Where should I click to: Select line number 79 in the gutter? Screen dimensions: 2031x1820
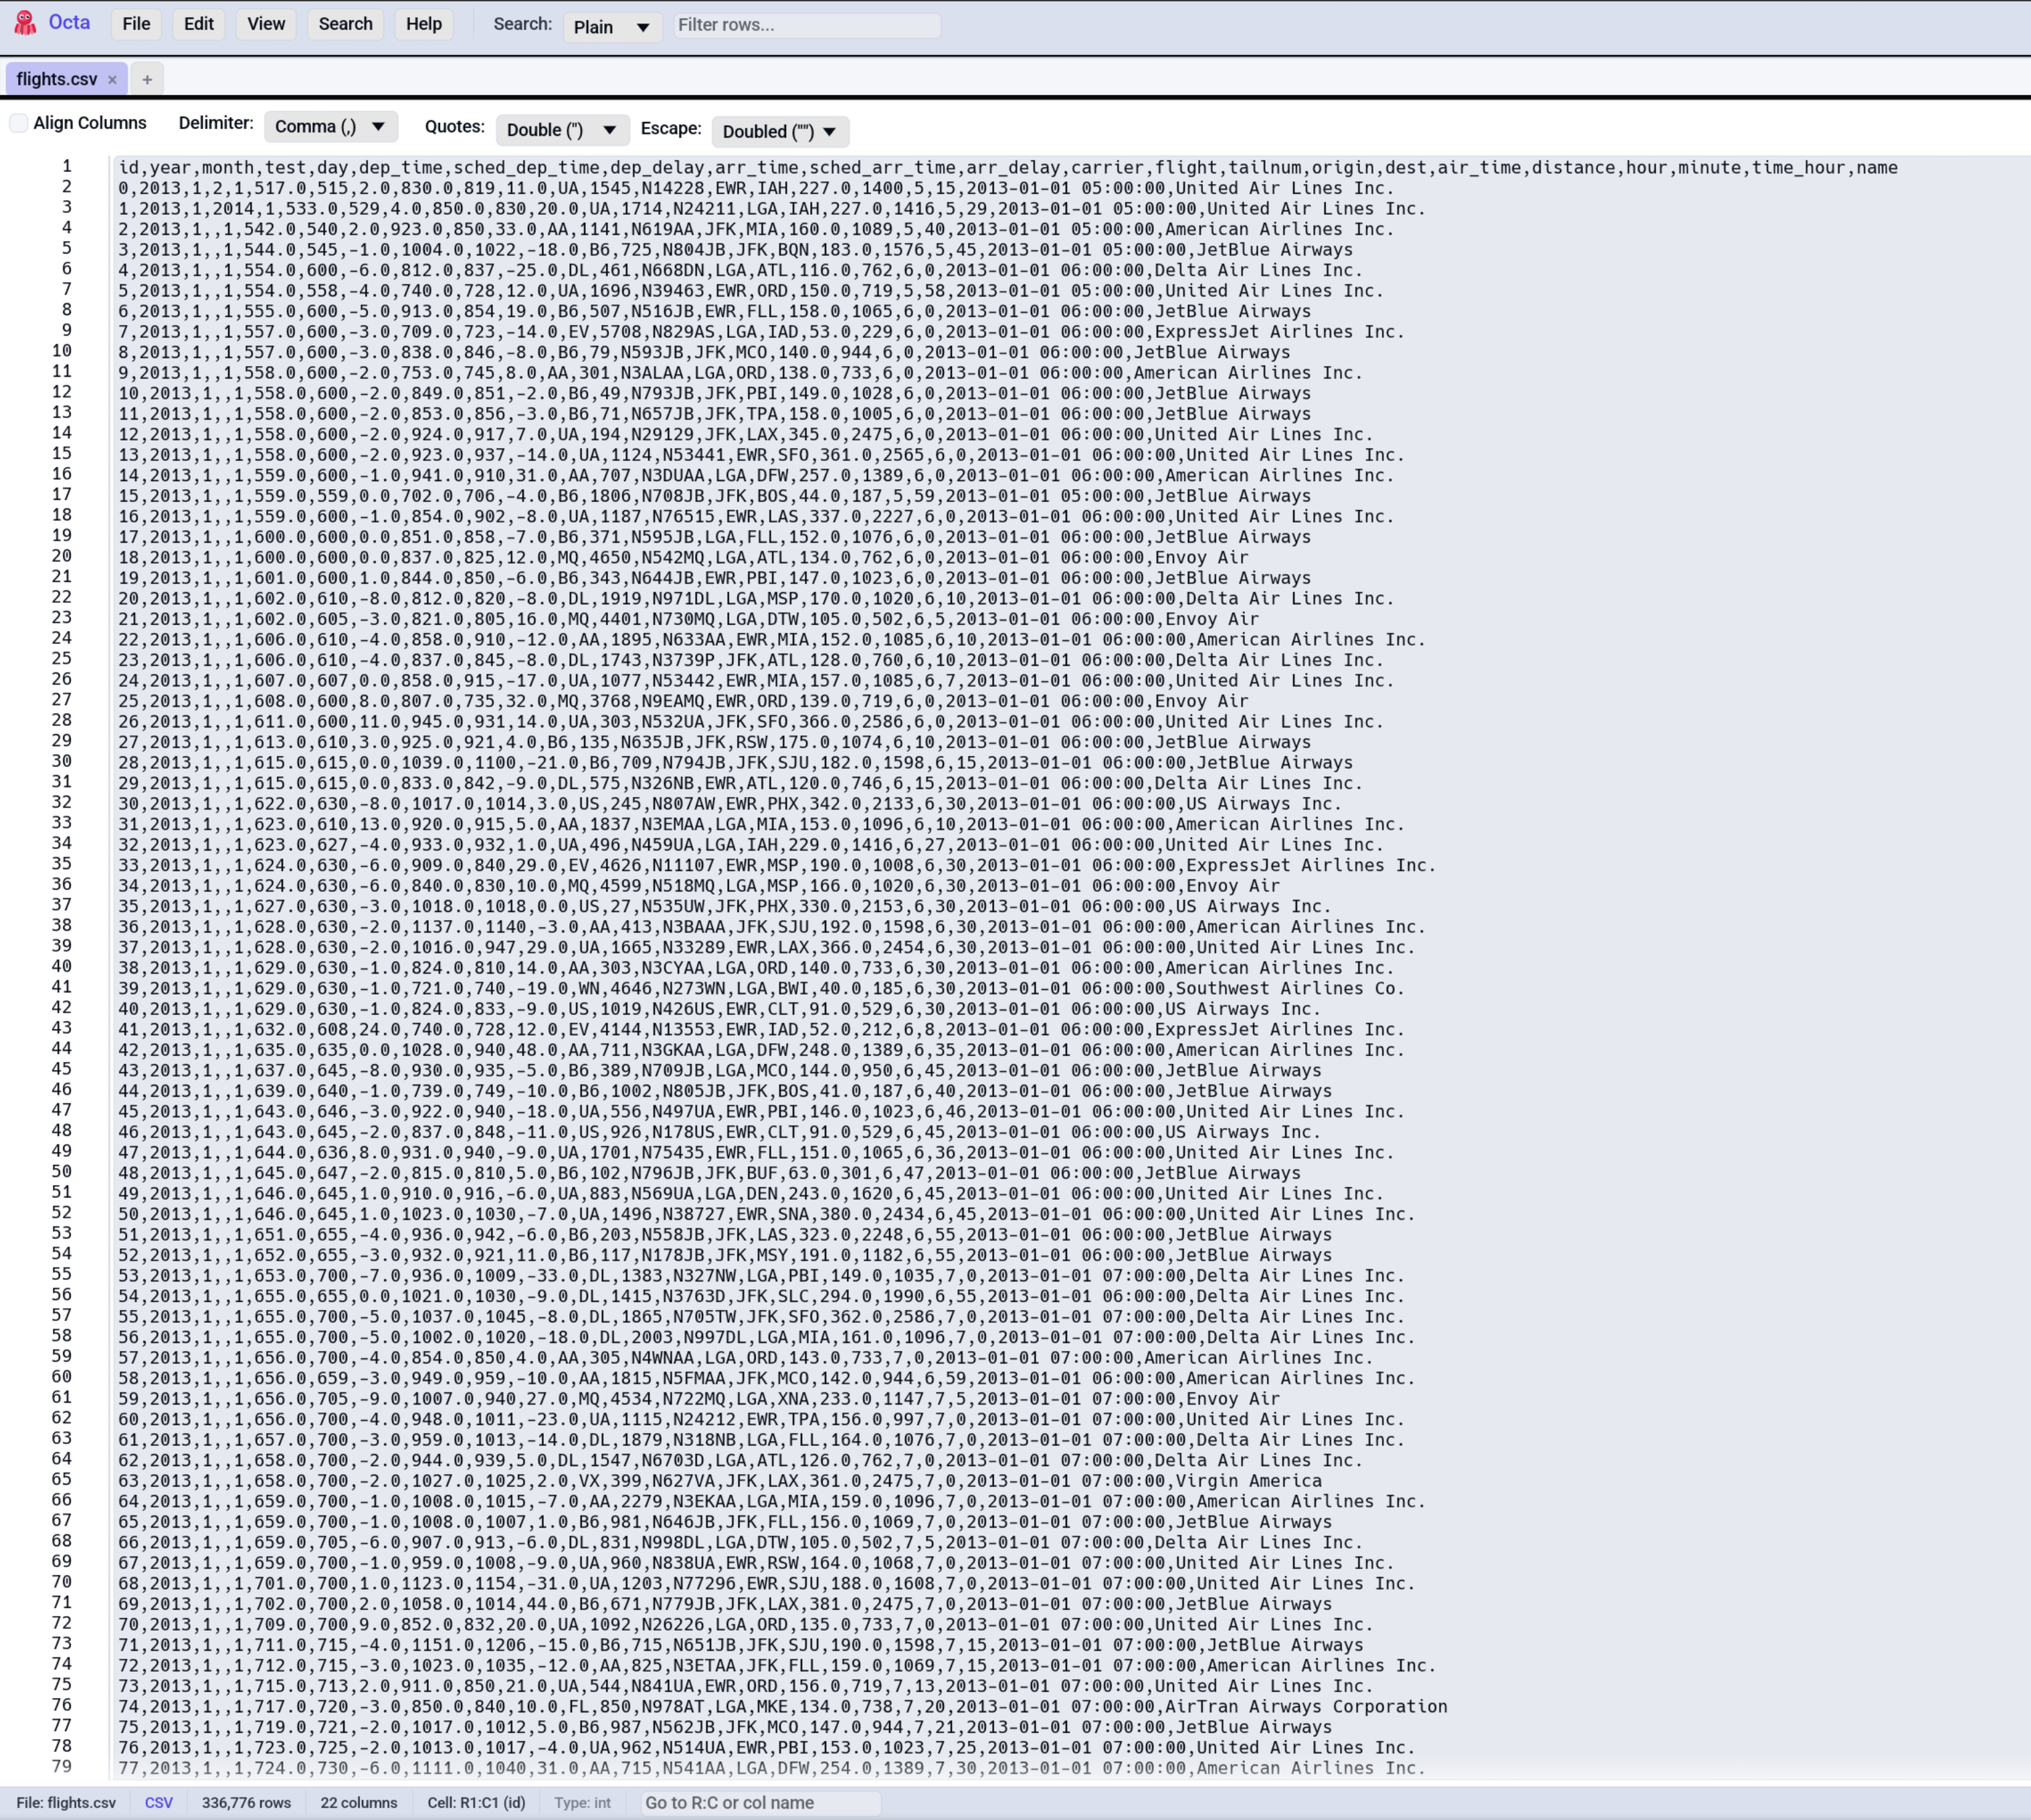coord(62,1766)
